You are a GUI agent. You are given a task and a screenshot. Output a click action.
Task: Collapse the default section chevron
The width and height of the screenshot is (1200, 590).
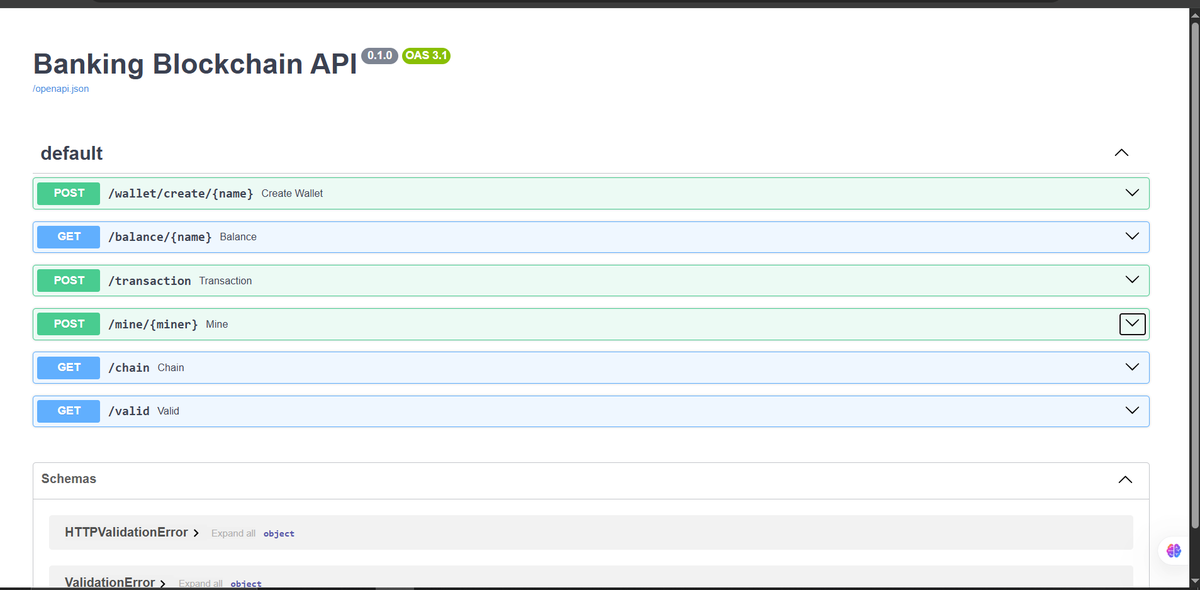point(1121,153)
